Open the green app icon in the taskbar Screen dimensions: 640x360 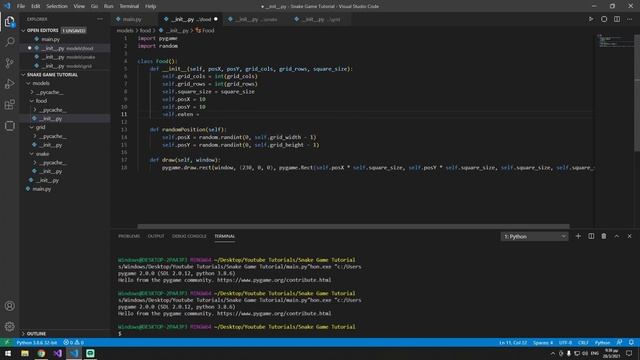(x=90, y=353)
